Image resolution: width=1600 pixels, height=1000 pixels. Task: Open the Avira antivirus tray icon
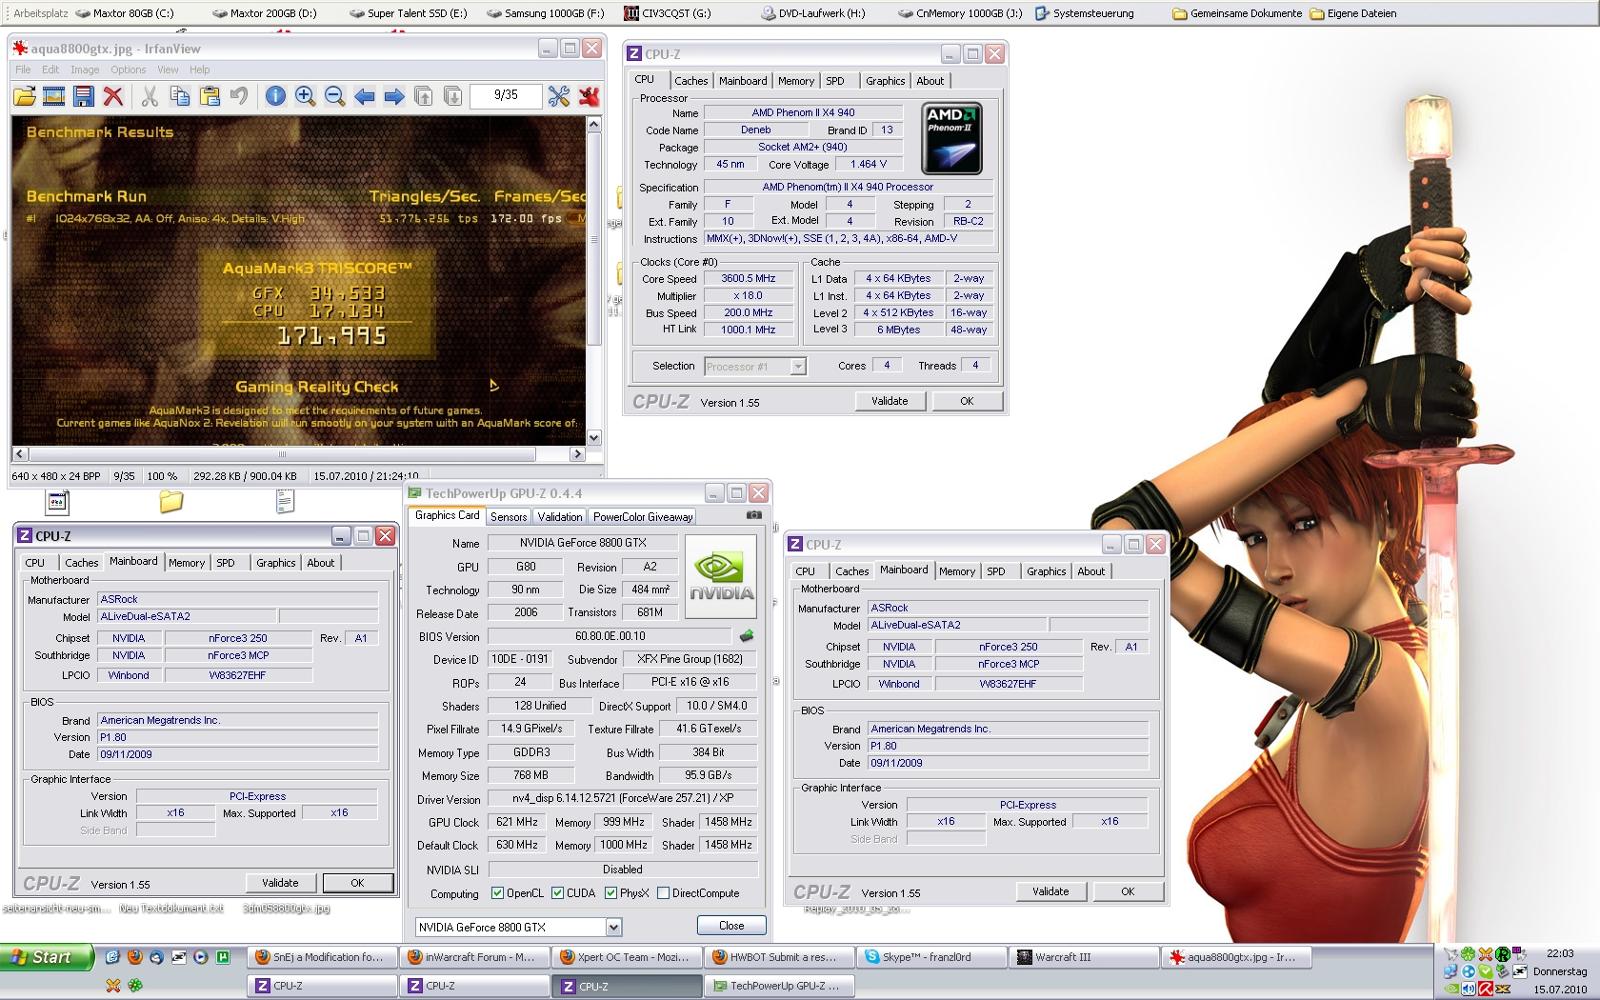1487,988
